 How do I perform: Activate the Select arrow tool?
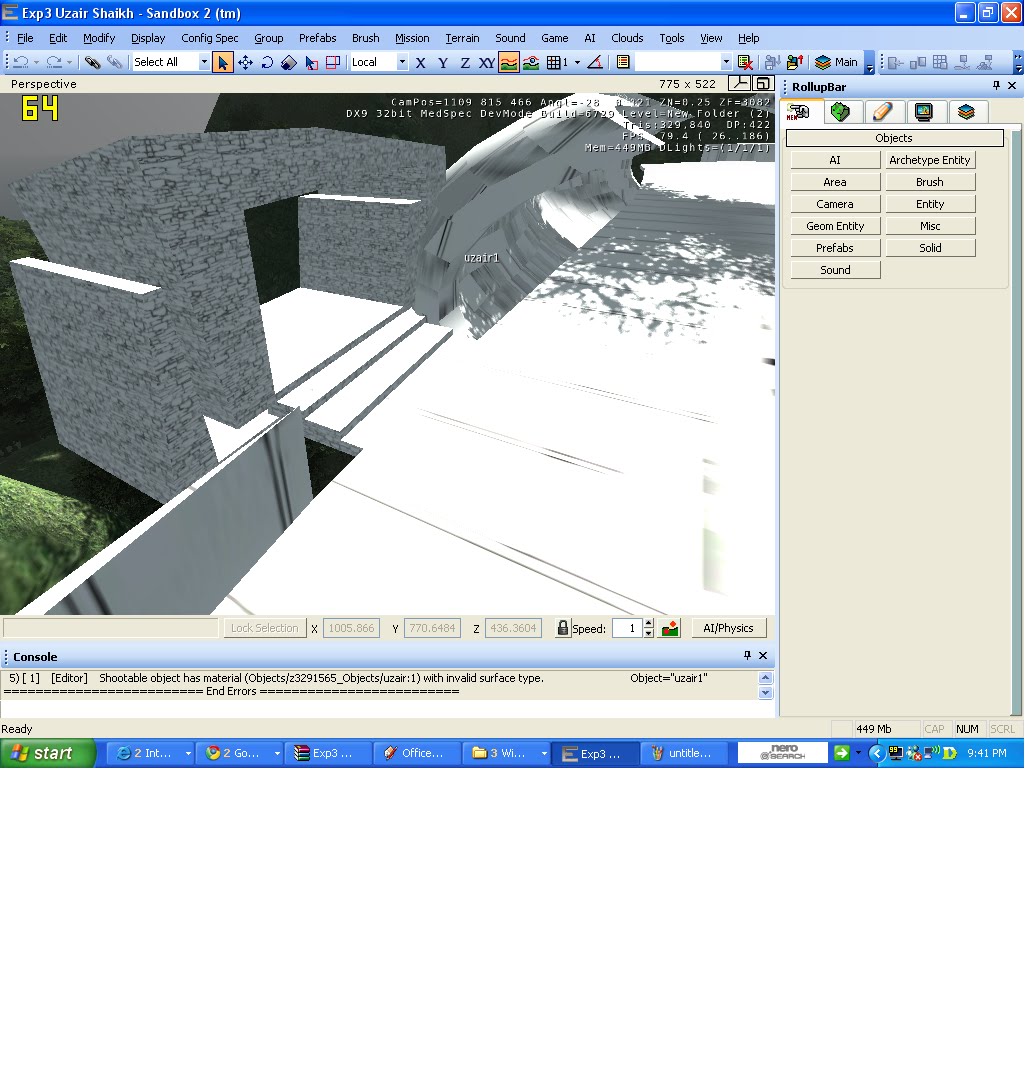(x=222, y=62)
